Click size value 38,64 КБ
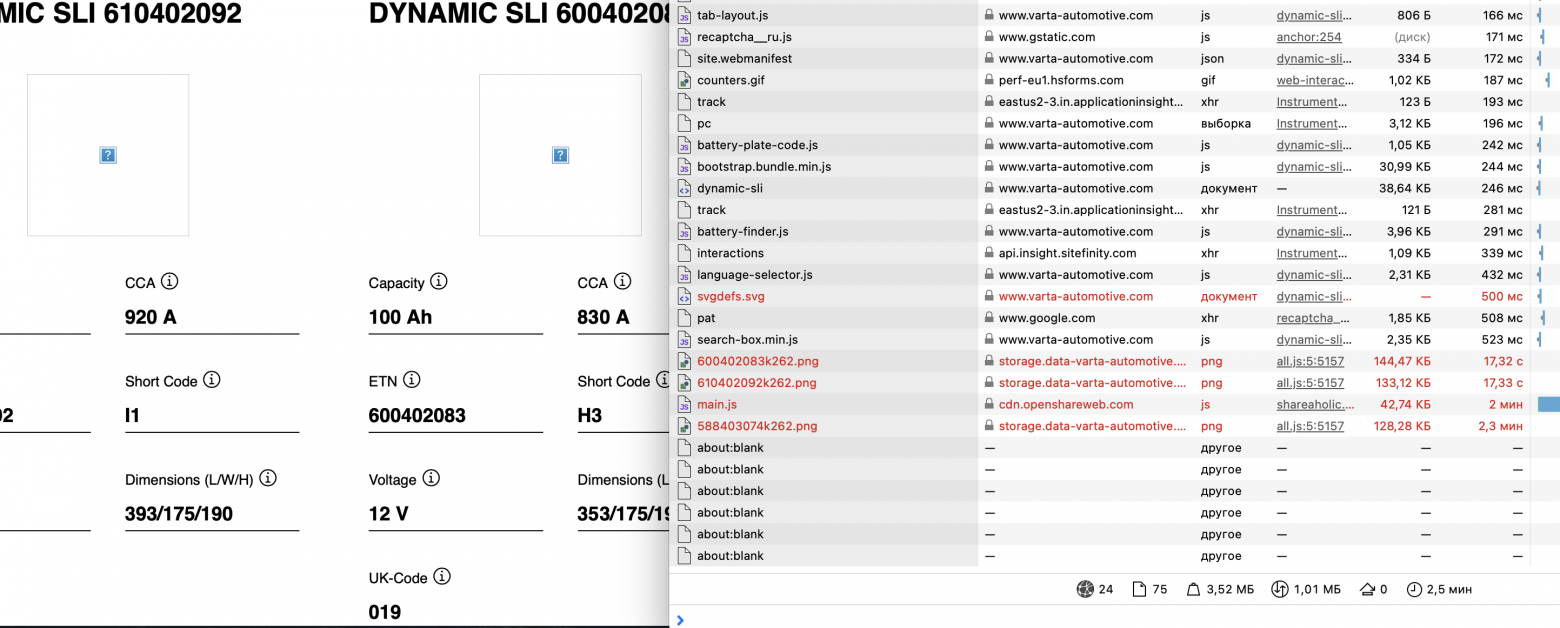Viewport: 1560px width, 628px height. 1405,188
